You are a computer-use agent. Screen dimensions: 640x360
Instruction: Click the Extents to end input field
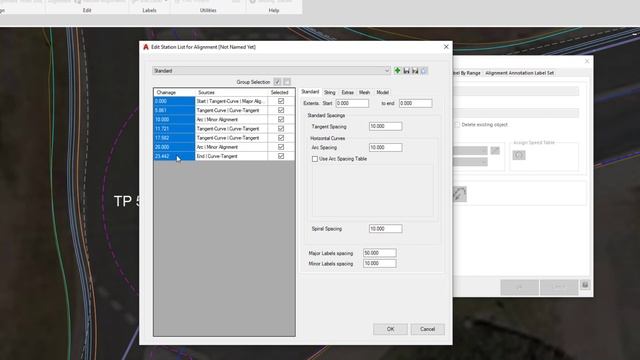click(x=415, y=103)
